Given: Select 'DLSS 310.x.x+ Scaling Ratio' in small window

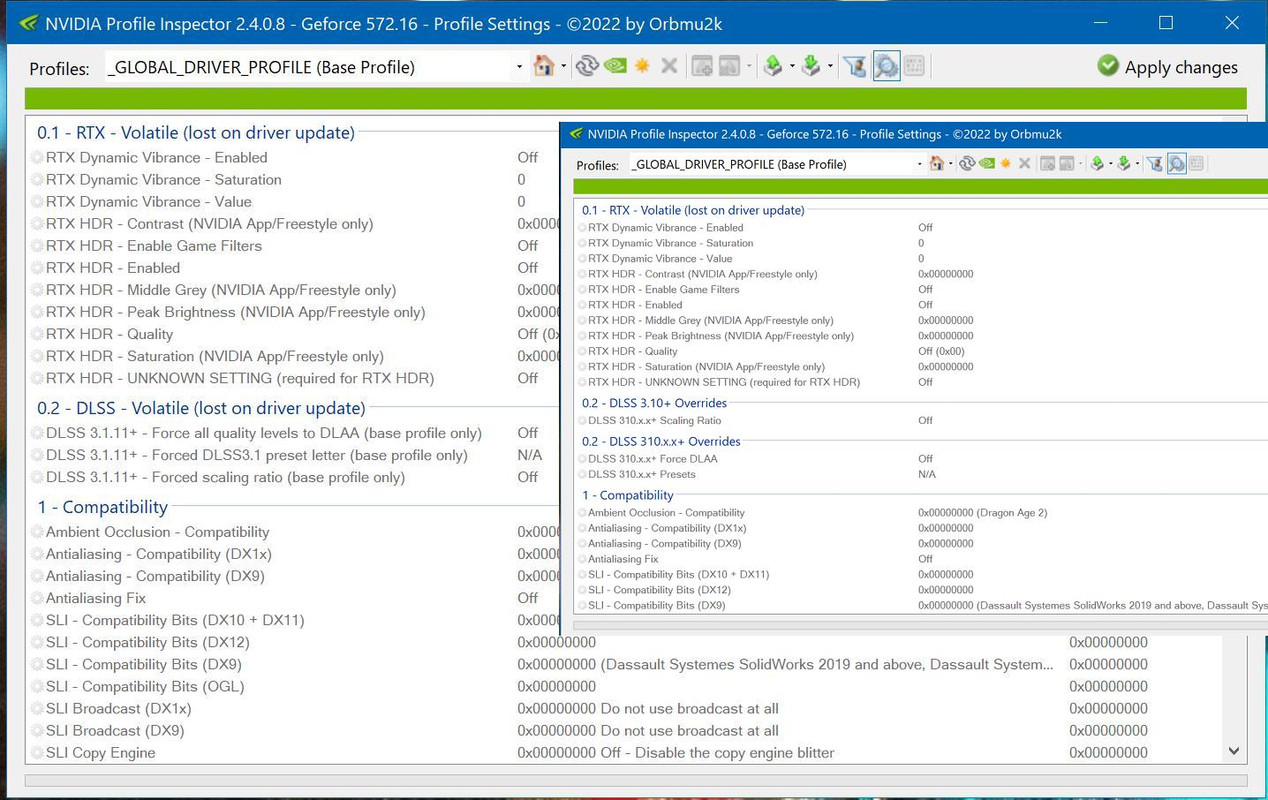Looking at the screenshot, I should (655, 420).
